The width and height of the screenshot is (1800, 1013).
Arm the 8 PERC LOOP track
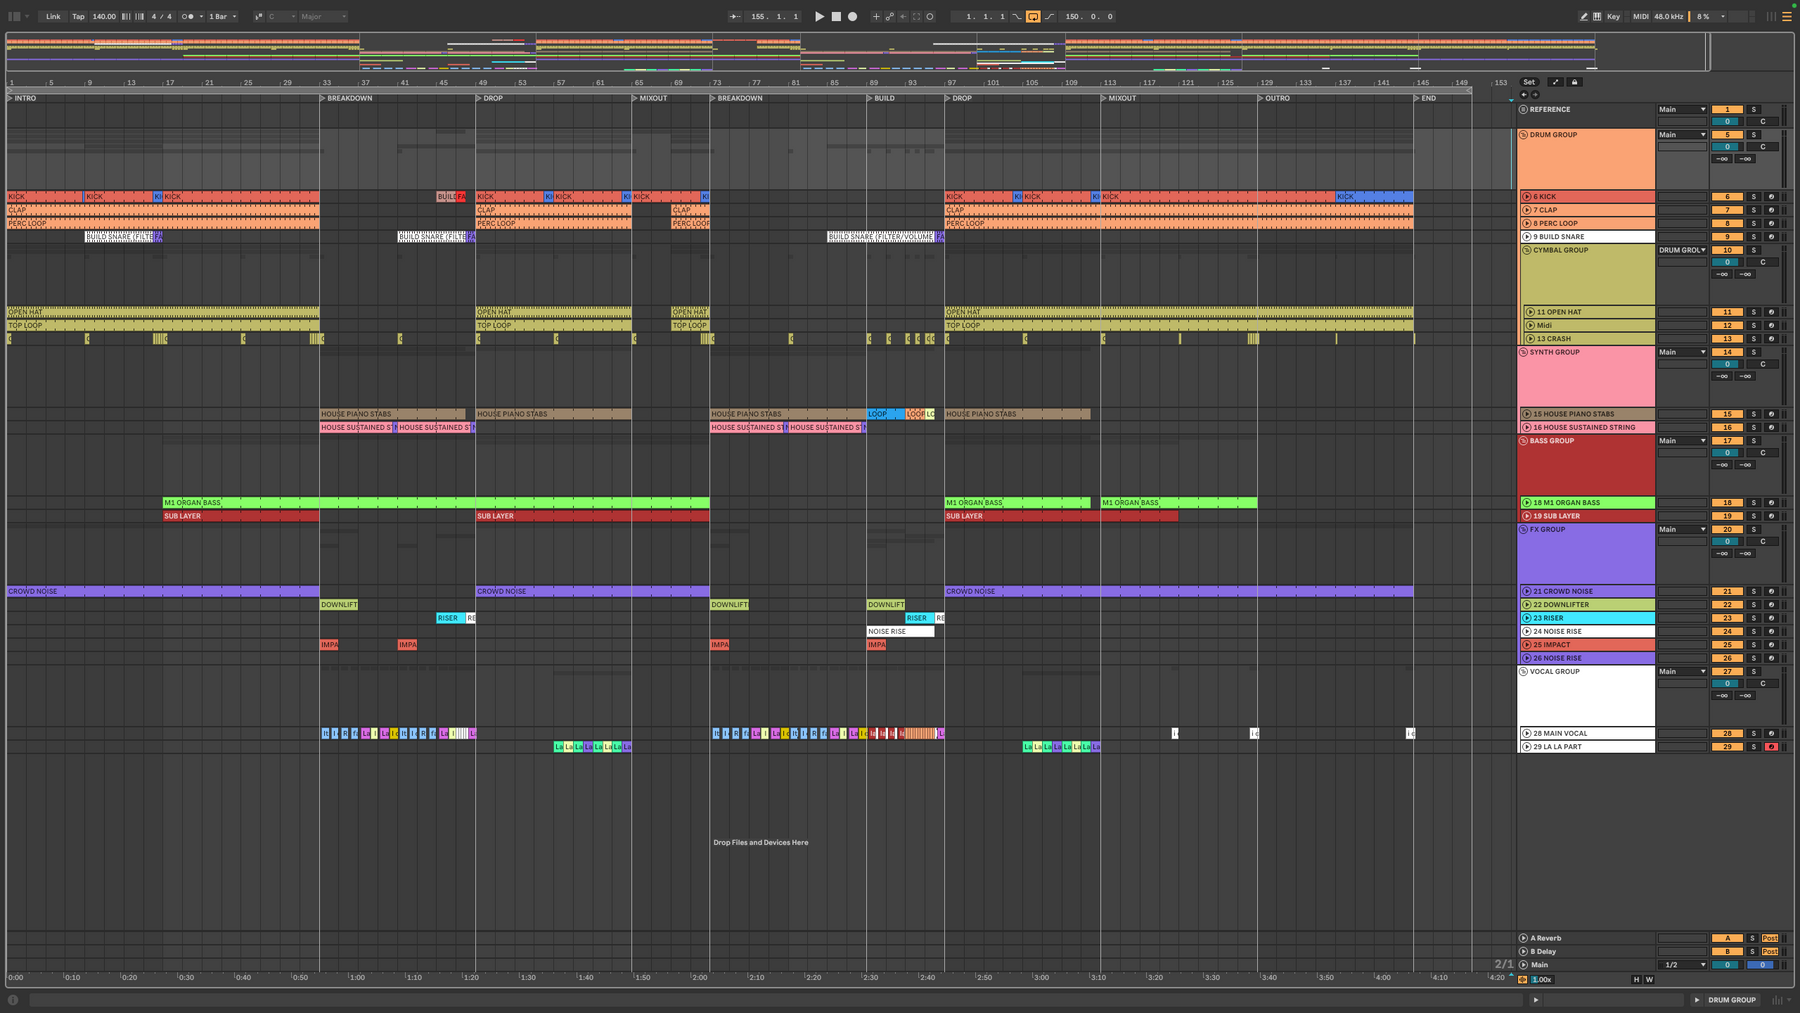coord(1771,223)
